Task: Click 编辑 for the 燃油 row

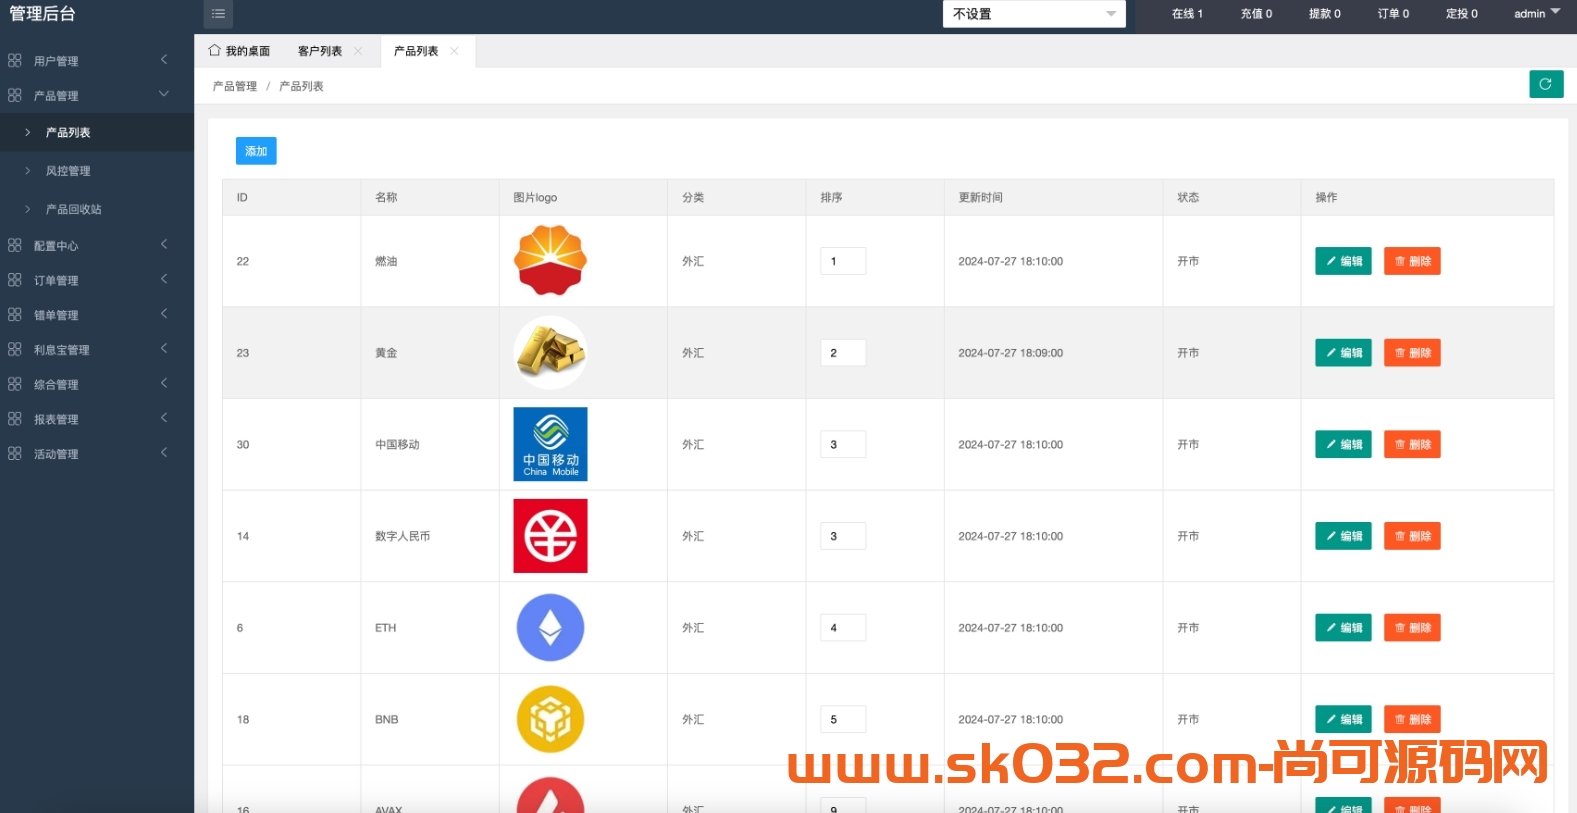Action: (1343, 261)
